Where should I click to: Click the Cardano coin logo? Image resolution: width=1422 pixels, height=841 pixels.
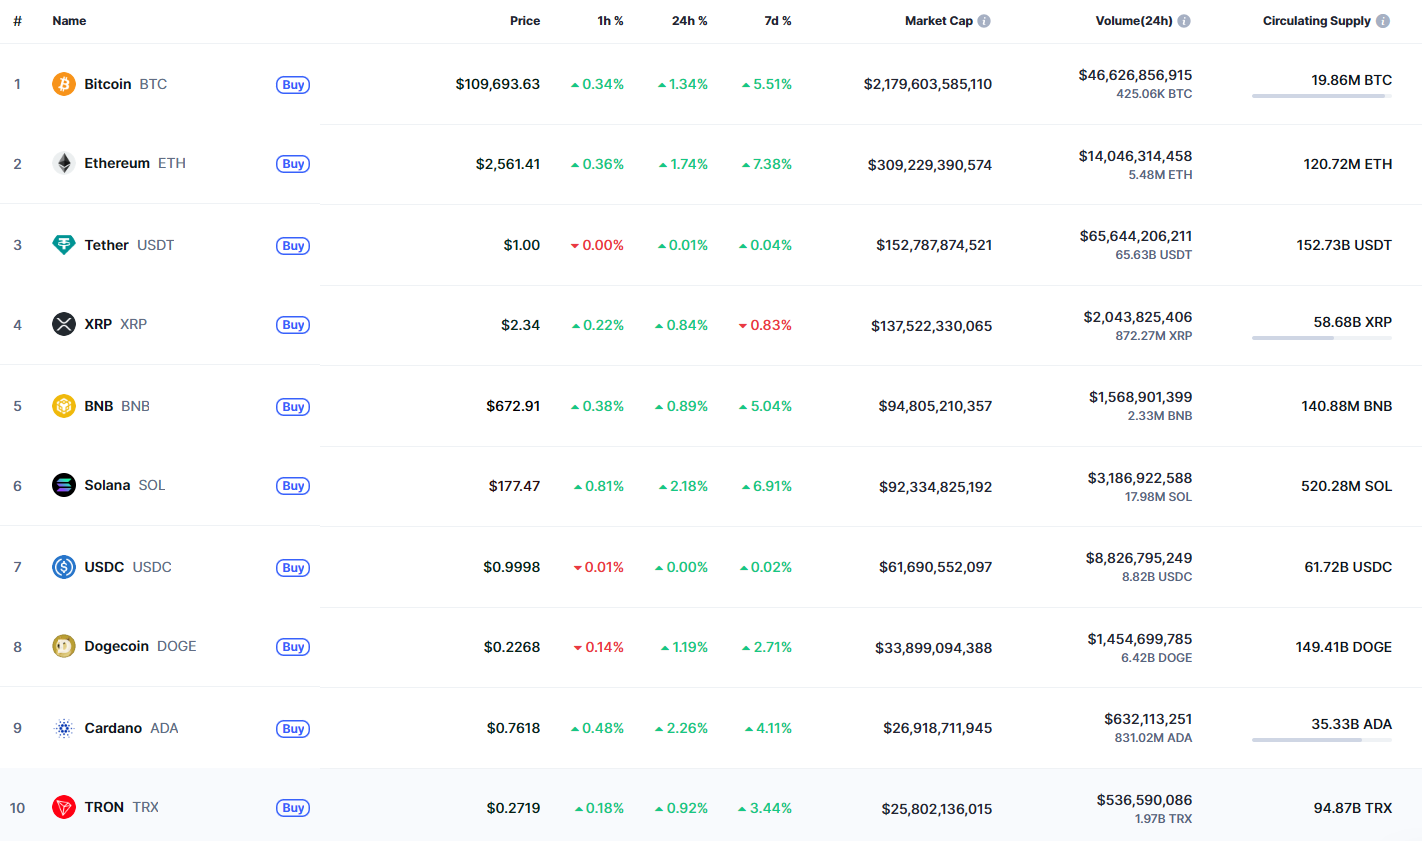(64, 728)
